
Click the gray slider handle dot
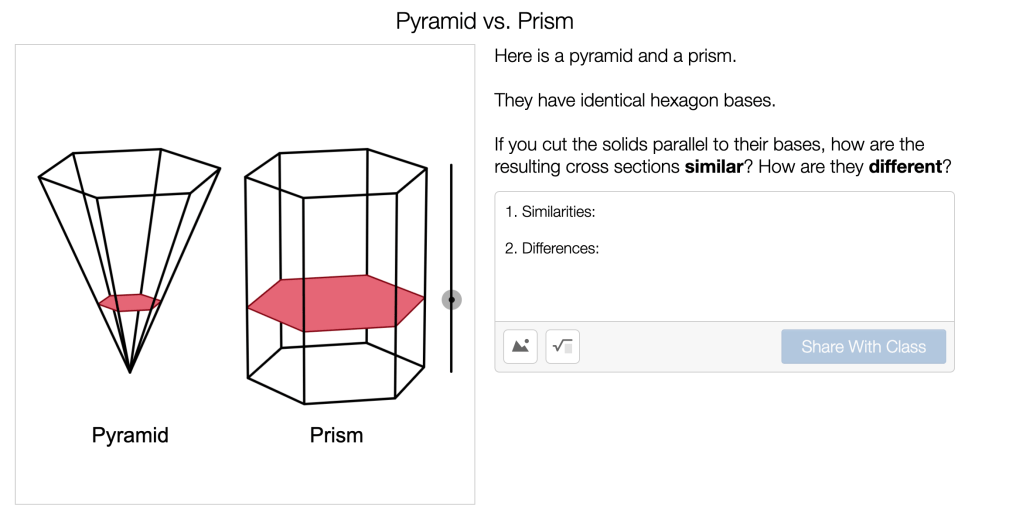pyautogui.click(x=452, y=300)
